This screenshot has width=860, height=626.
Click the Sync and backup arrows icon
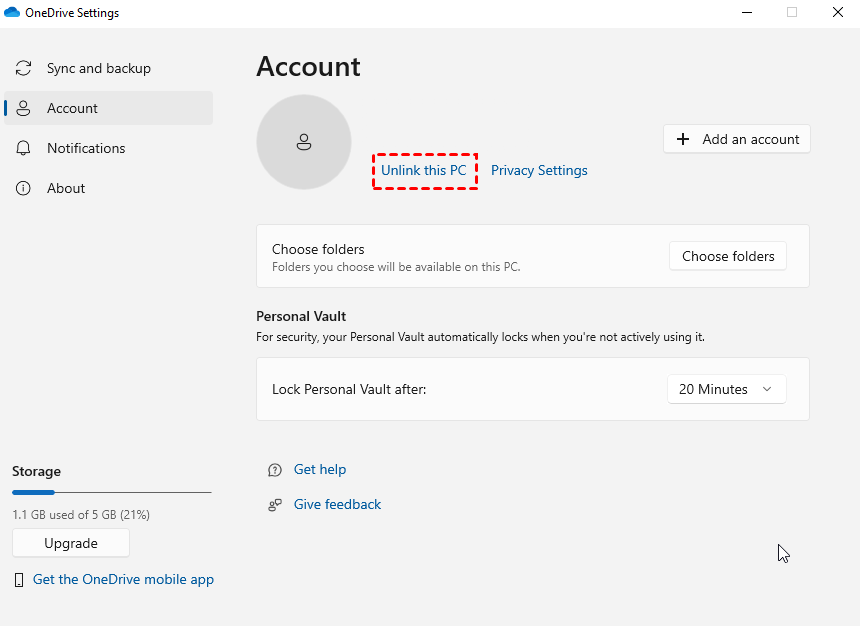[x=24, y=68]
